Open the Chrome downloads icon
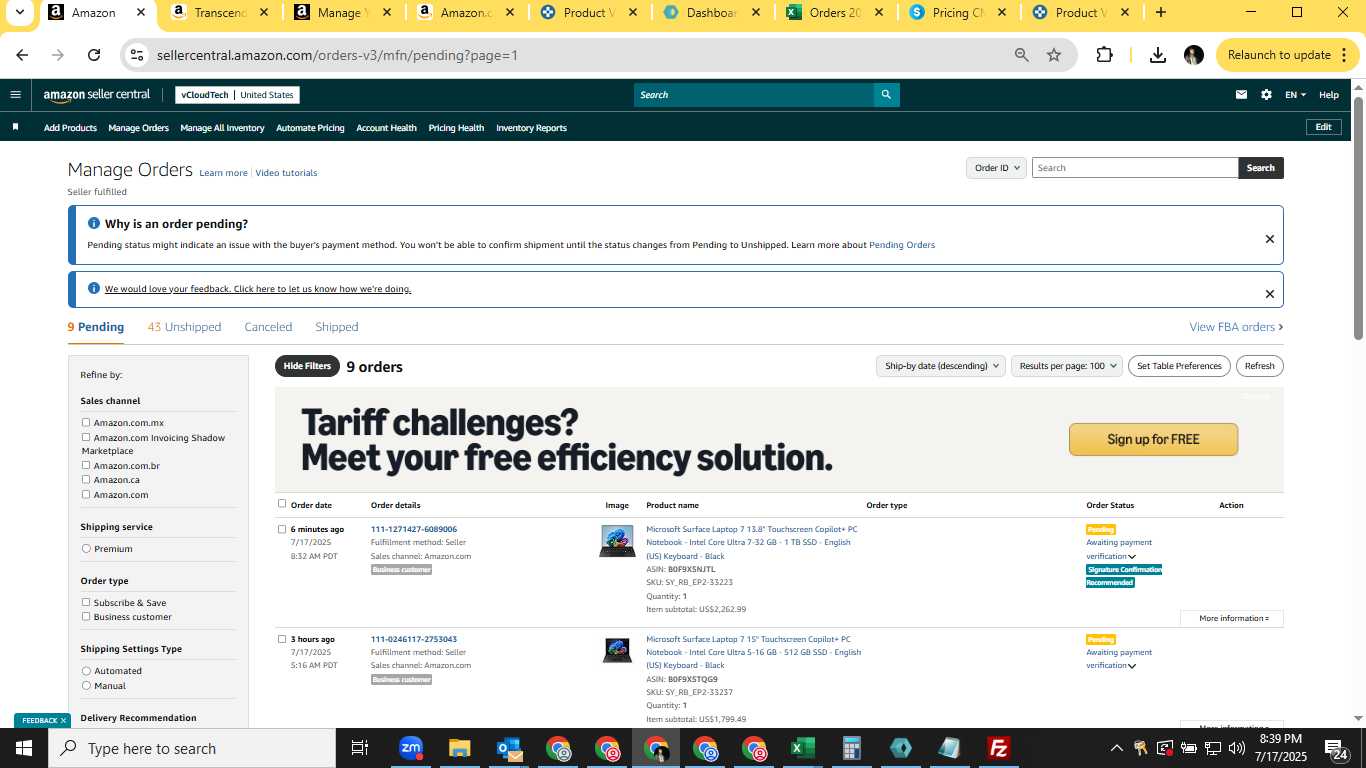 point(1158,55)
